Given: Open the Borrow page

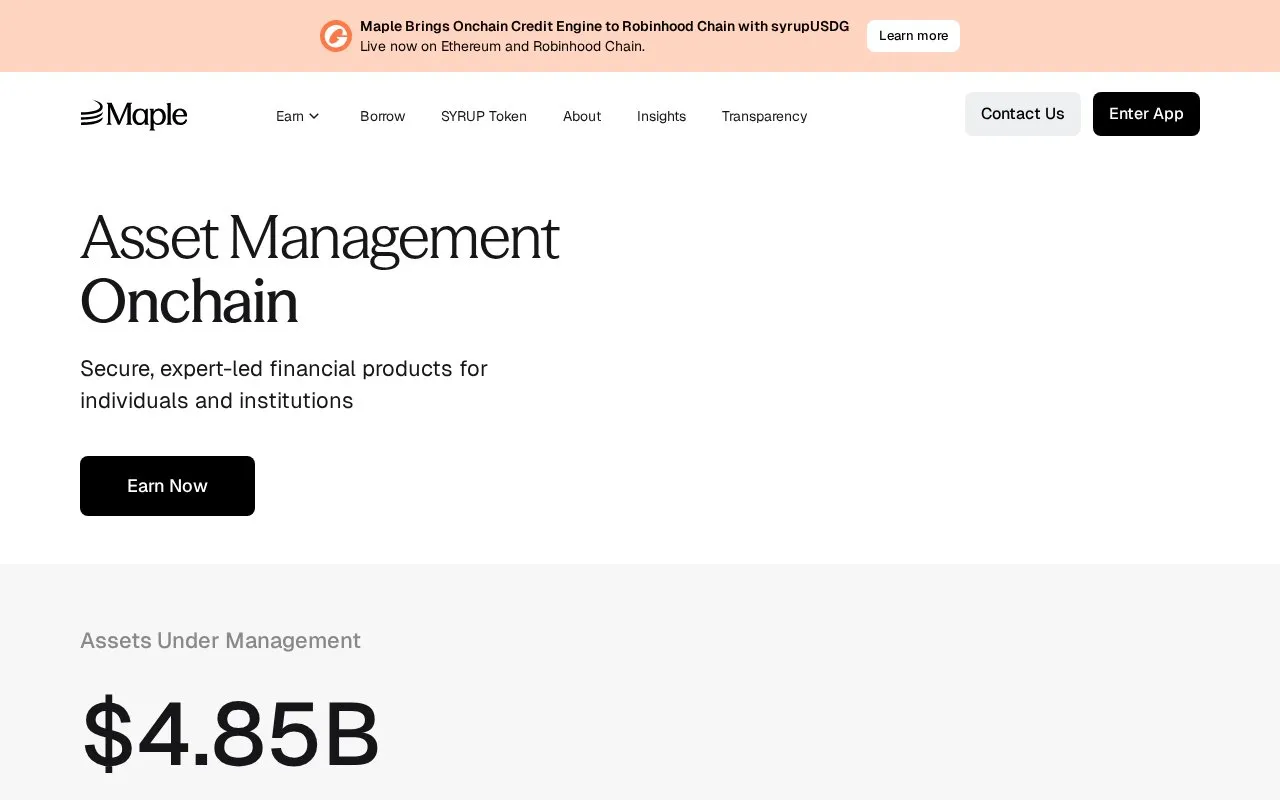Looking at the screenshot, I should coord(382,116).
